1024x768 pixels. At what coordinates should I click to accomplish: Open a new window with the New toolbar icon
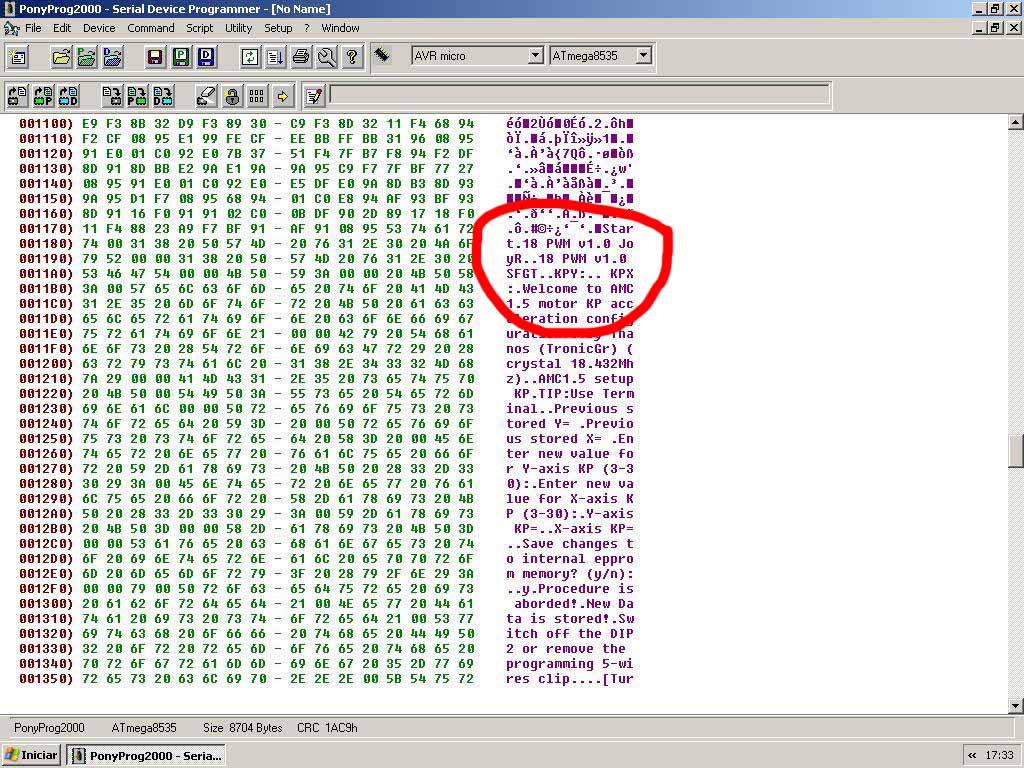pyautogui.click(x=18, y=57)
